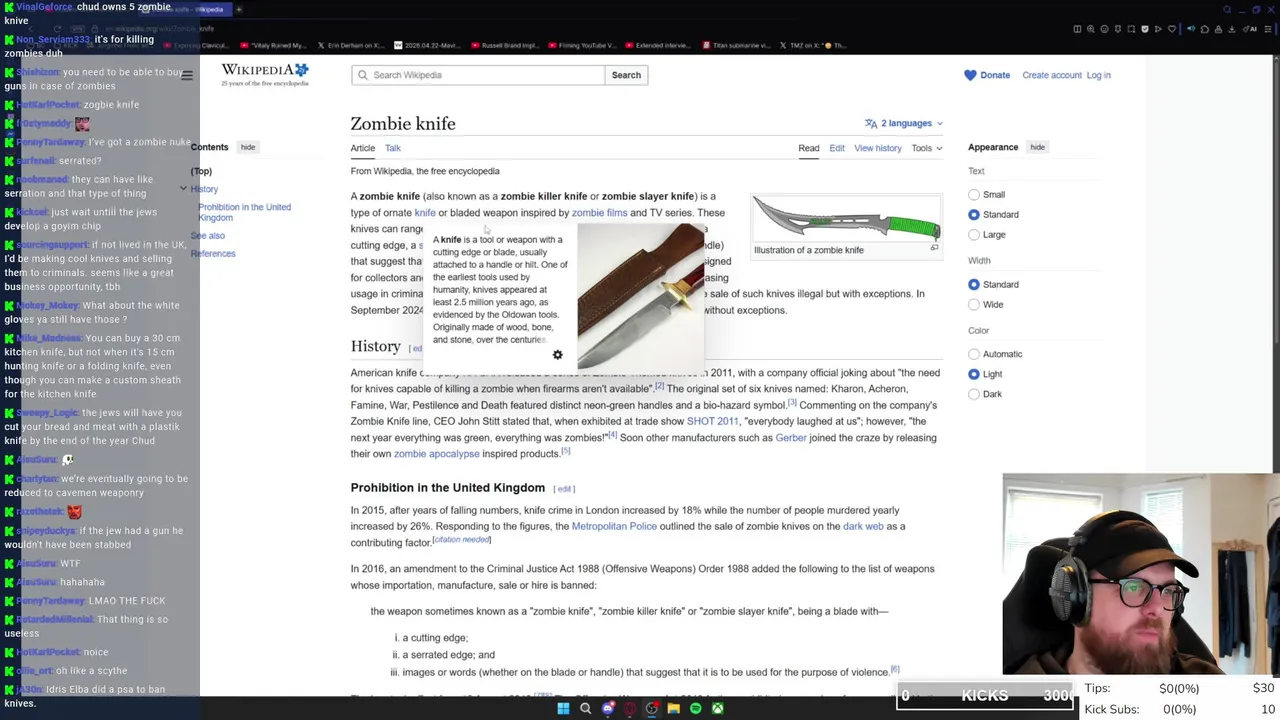The image size is (1280, 720).
Task: Switch to the Talk tab
Action: point(393,148)
